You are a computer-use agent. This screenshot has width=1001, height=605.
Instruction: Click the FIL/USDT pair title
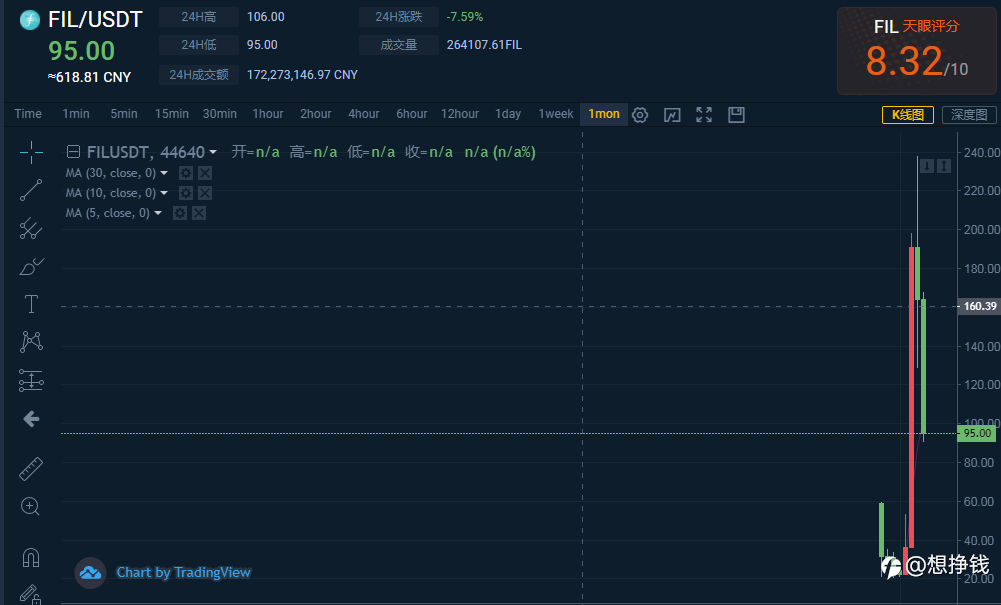(x=95, y=19)
